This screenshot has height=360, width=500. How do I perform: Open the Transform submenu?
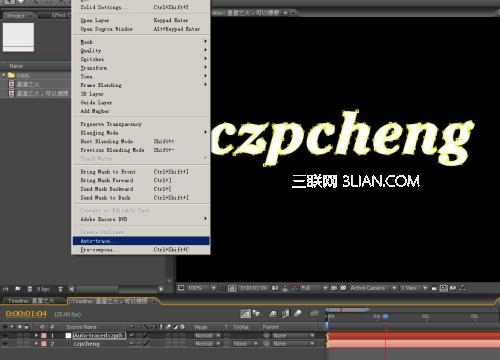click(141, 68)
